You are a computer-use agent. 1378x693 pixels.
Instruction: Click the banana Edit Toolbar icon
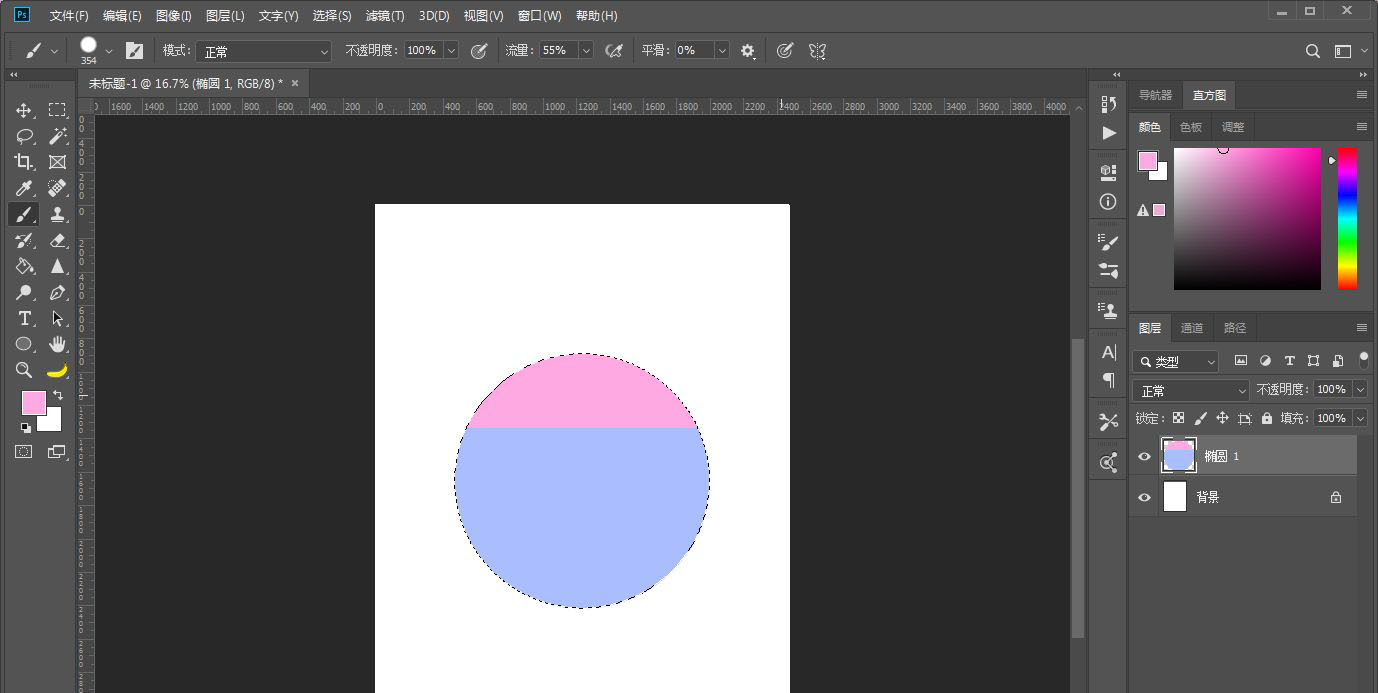point(57,370)
